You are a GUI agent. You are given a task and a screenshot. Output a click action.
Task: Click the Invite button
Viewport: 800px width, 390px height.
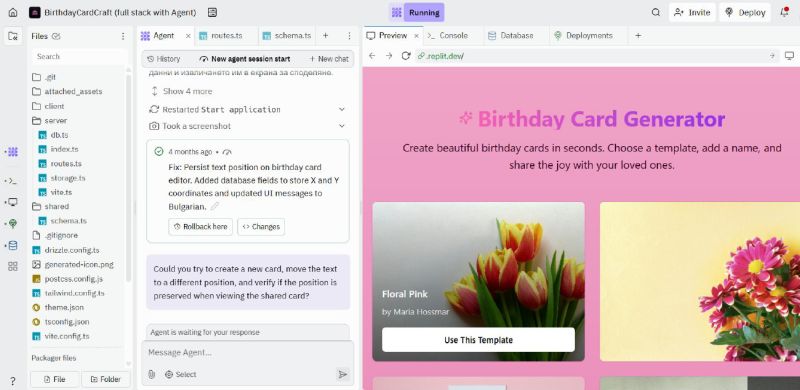point(692,13)
